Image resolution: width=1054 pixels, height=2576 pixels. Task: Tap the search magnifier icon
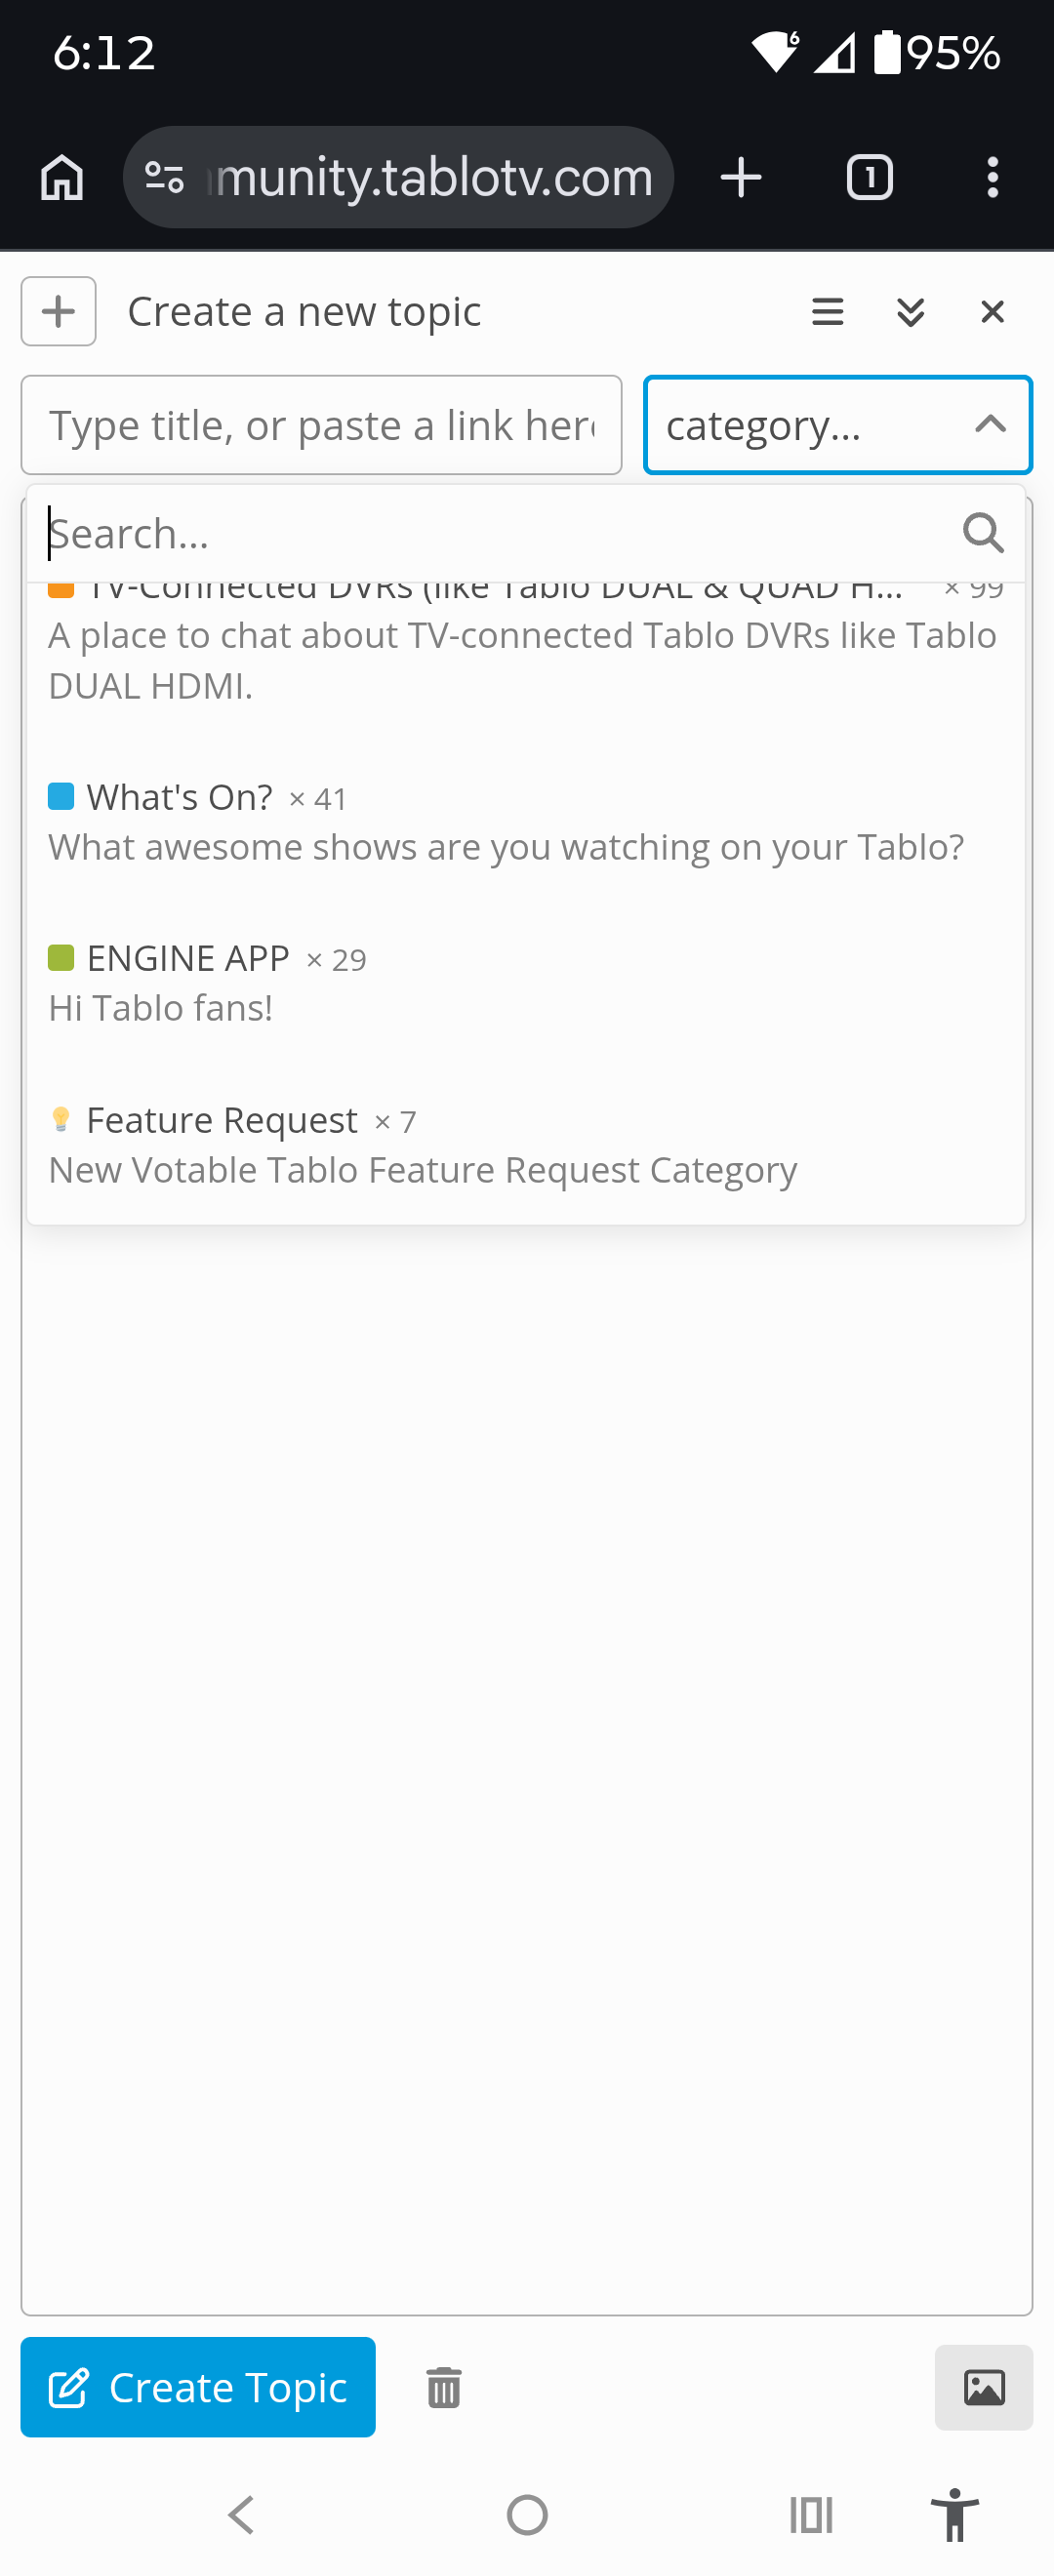pos(983,533)
